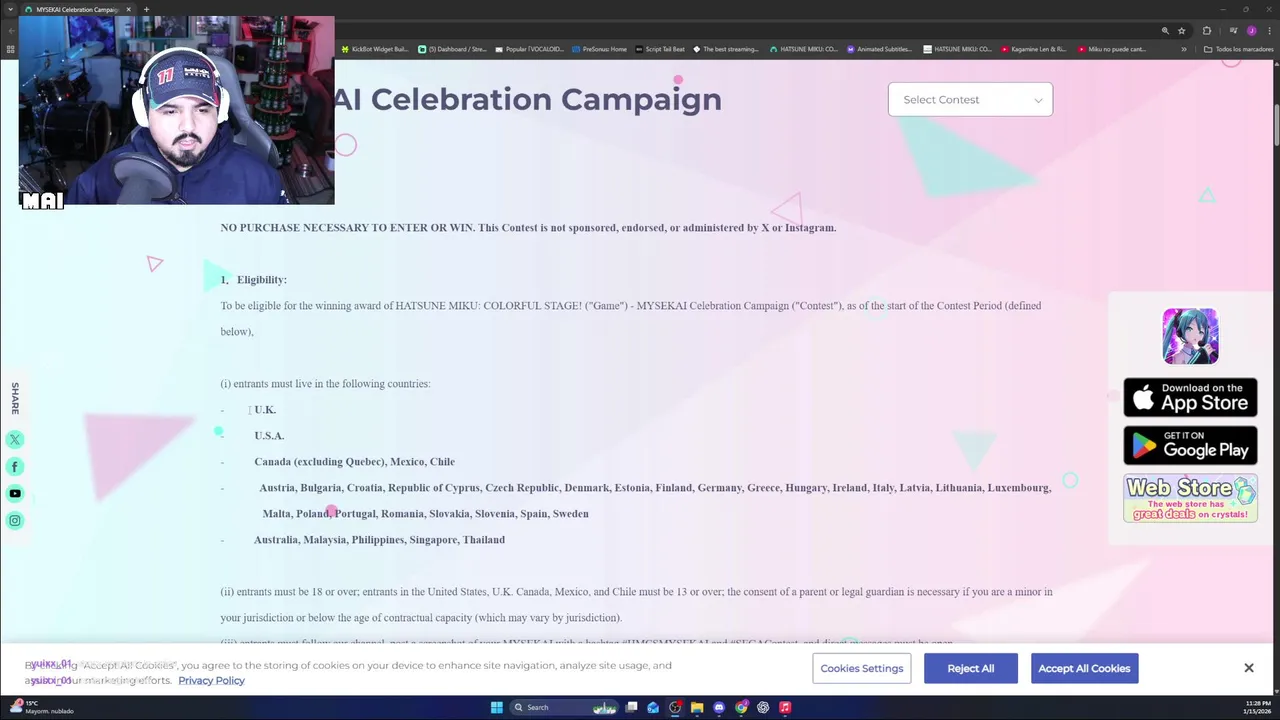1280x720 pixels.
Task: Click 'Canada (excluding Quebec), Mexico, Chile' text
Action: point(354,462)
